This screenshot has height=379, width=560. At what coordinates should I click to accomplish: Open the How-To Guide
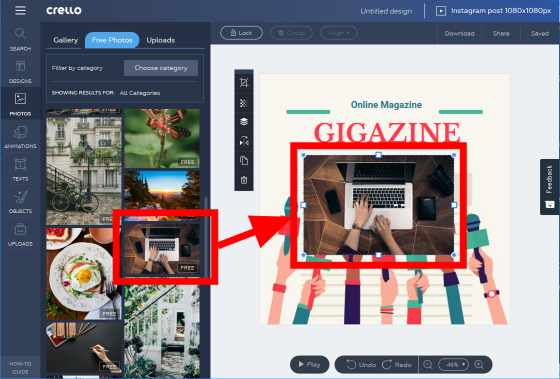[x=20, y=368]
